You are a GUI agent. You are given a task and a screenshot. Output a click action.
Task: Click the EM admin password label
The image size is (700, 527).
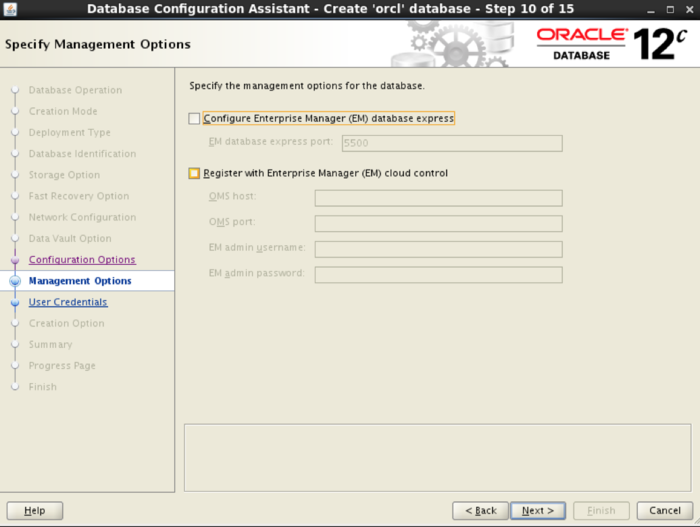(257, 273)
